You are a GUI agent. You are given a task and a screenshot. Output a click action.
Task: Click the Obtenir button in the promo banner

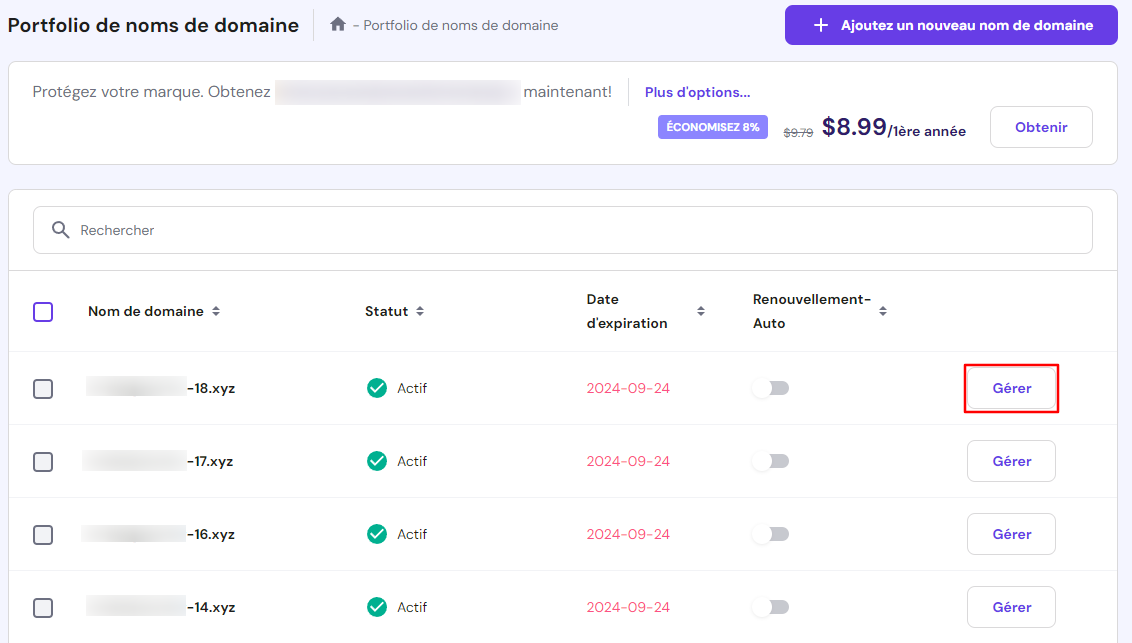tap(1041, 127)
